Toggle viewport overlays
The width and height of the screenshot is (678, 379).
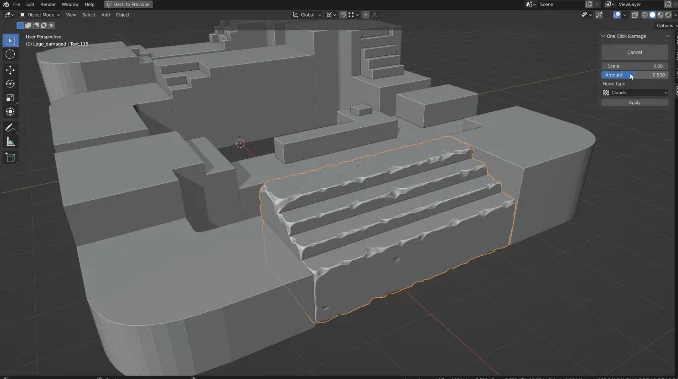pyautogui.click(x=617, y=15)
